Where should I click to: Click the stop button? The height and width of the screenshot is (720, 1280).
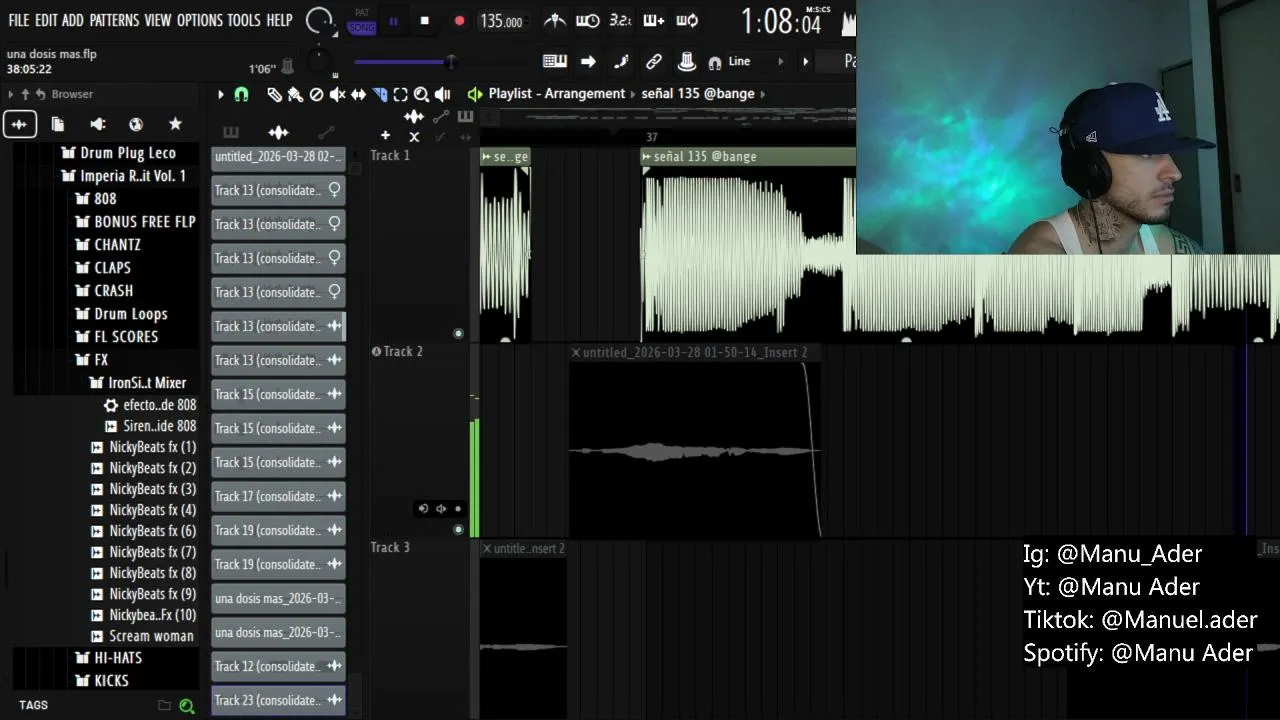click(x=424, y=21)
